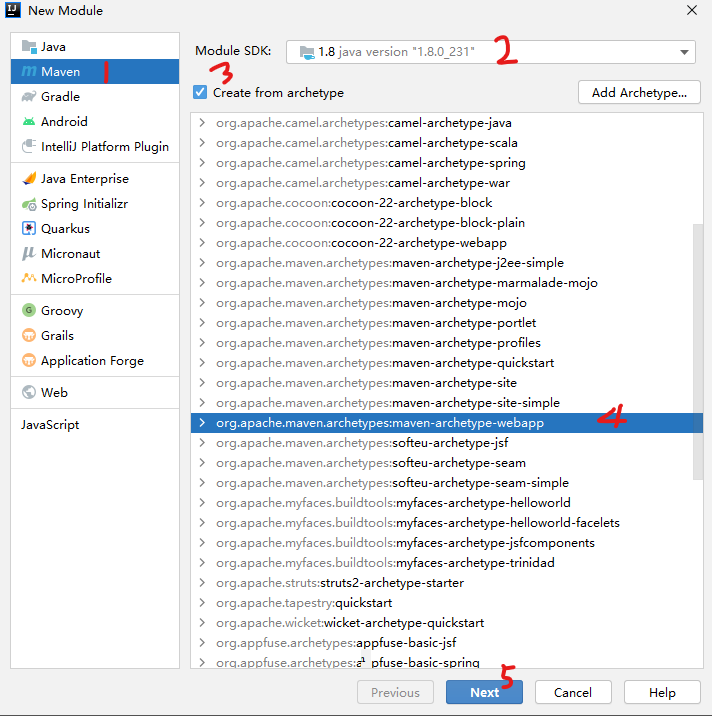Screen dimensions: 712x716
Task: Click the Spring Initializr leaf icon
Action: pos(29,204)
